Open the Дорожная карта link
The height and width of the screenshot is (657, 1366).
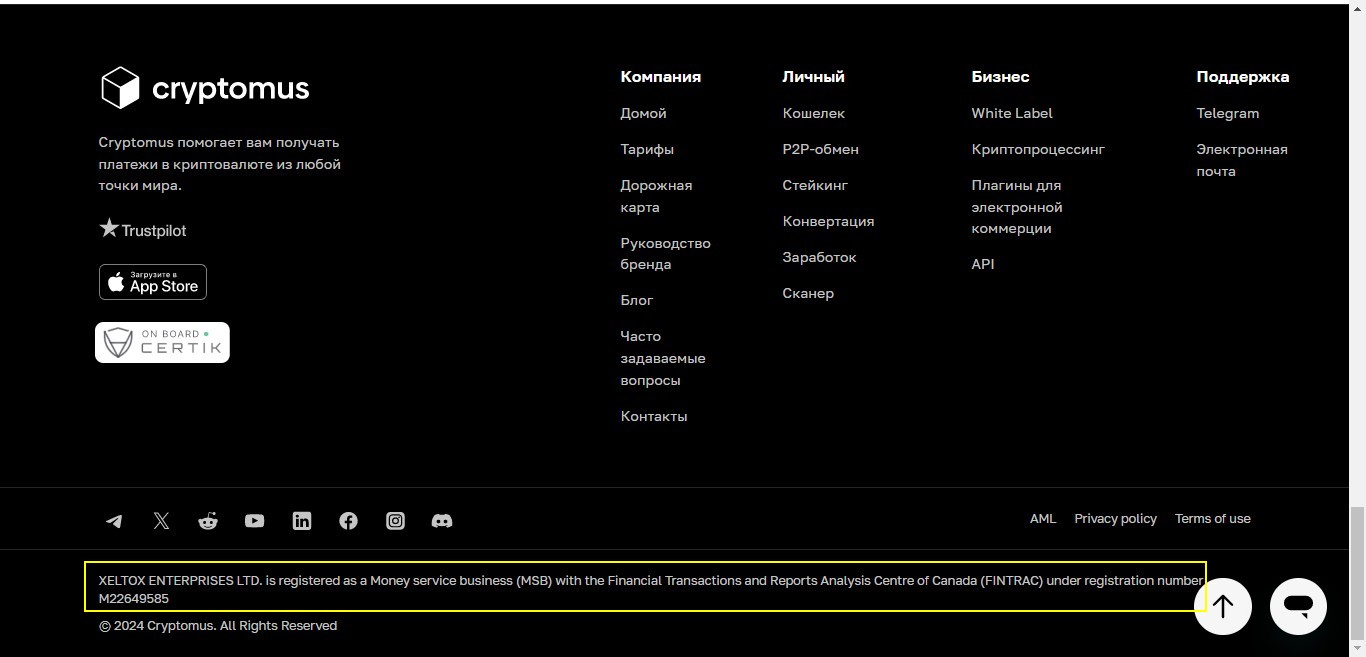click(656, 196)
